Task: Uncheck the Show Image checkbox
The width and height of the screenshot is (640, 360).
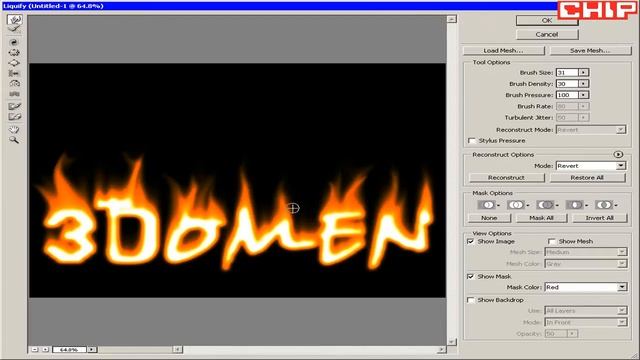Action: coord(471,242)
